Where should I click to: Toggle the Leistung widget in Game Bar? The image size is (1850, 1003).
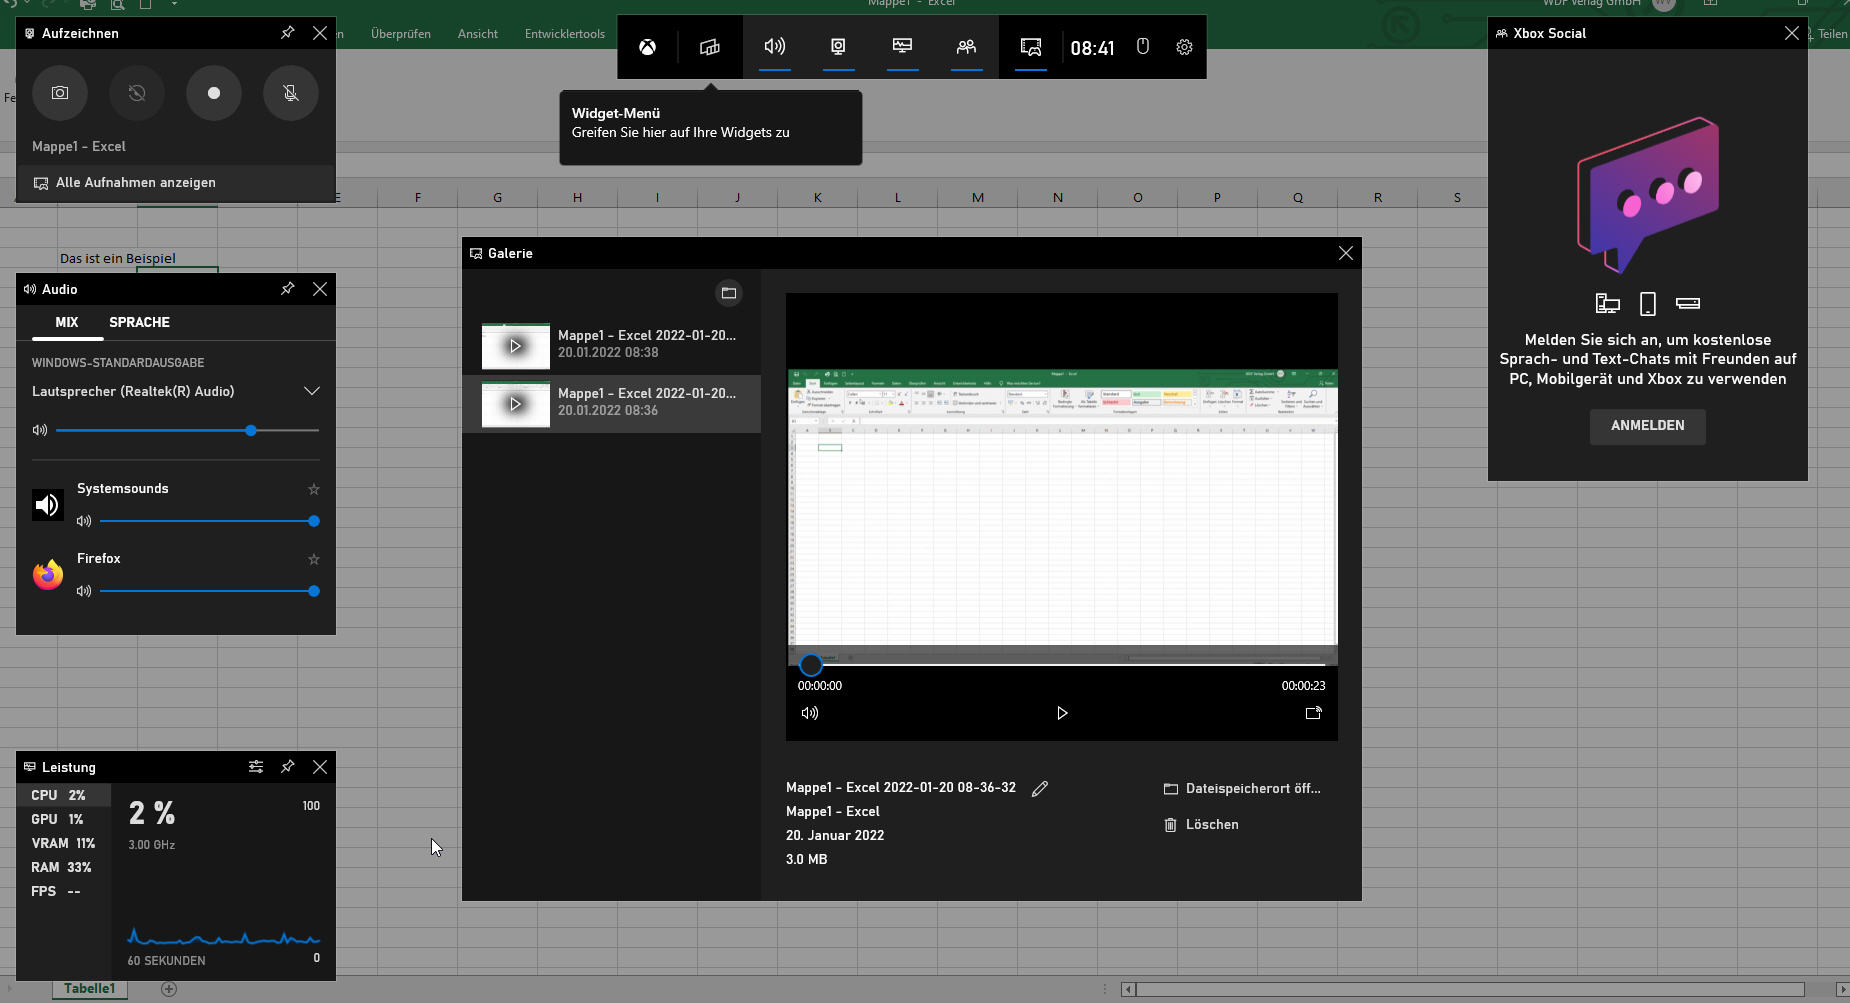(903, 47)
